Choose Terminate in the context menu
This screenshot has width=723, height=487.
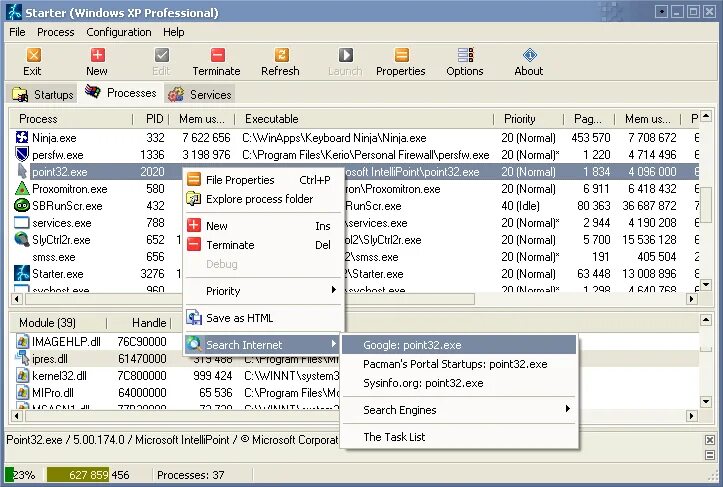pos(264,245)
